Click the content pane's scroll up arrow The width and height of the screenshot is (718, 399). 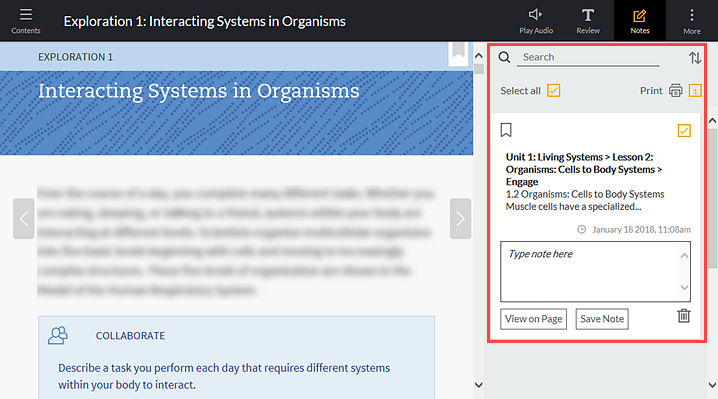click(479, 56)
